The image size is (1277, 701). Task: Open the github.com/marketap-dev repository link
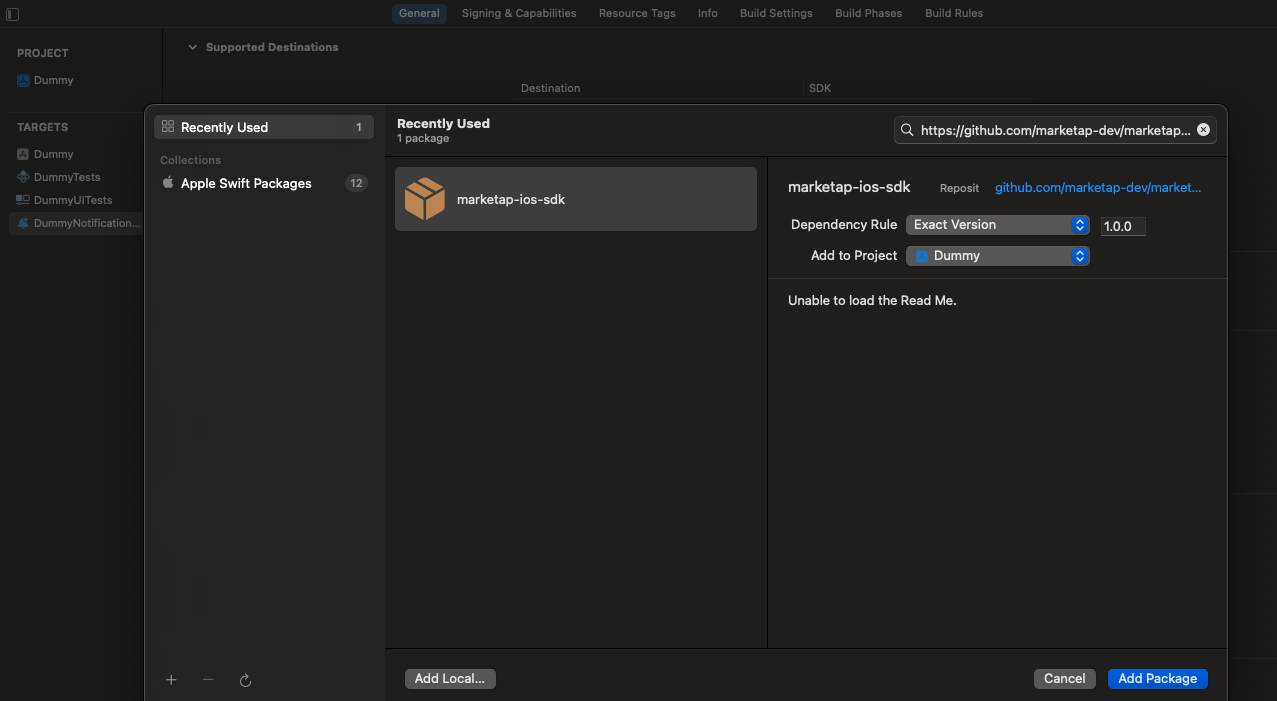coord(1097,188)
